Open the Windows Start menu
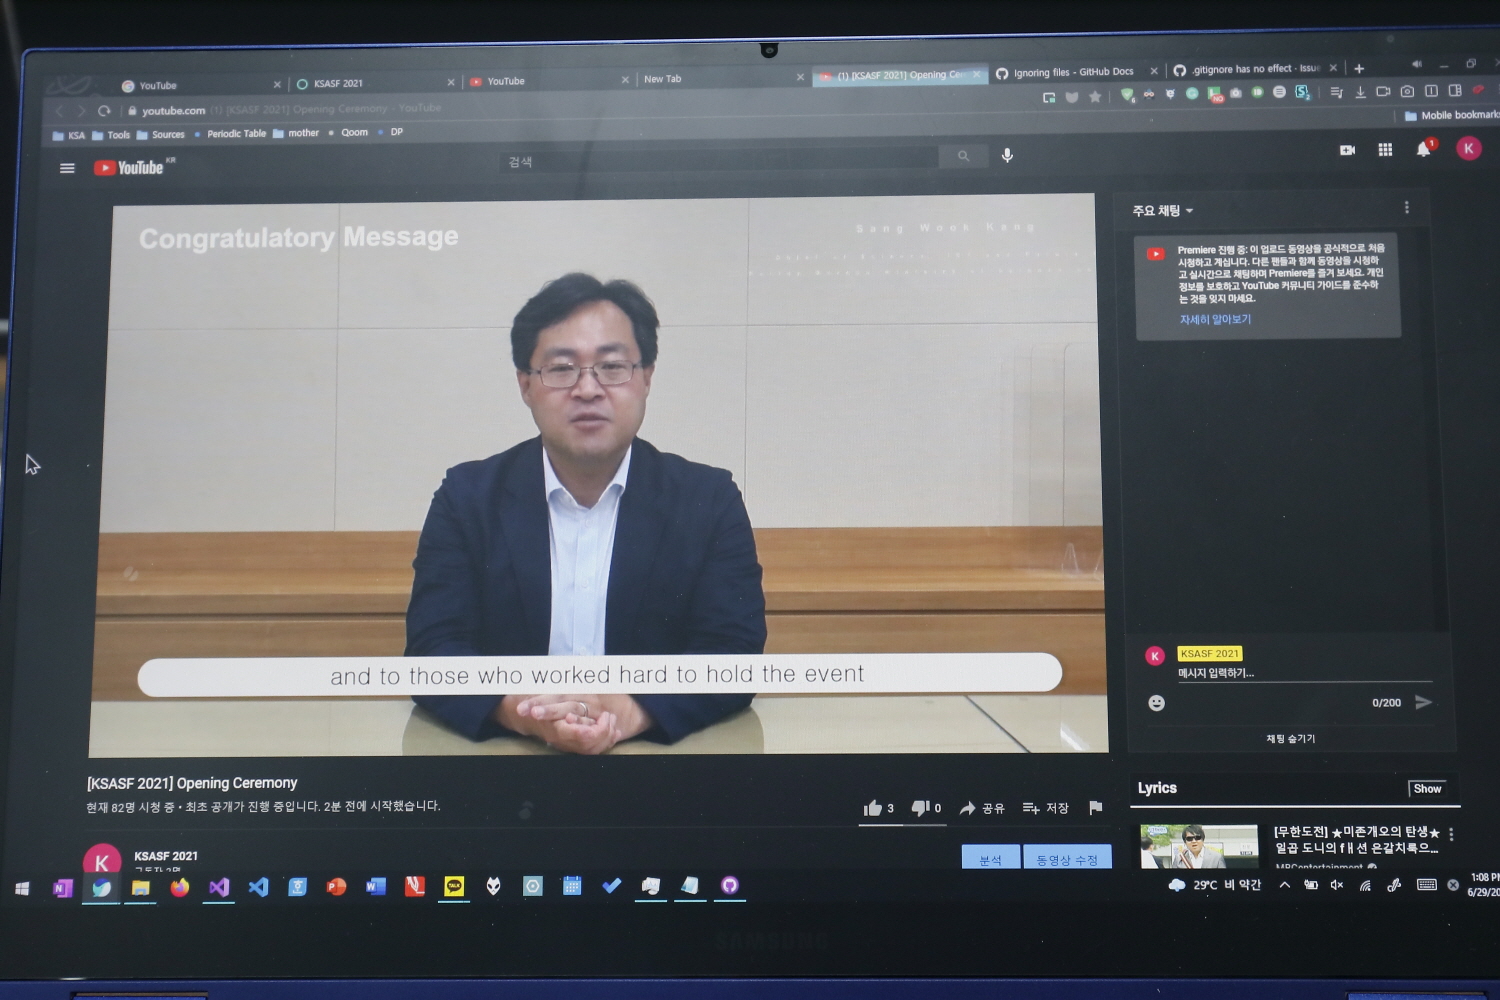 tap(22, 888)
